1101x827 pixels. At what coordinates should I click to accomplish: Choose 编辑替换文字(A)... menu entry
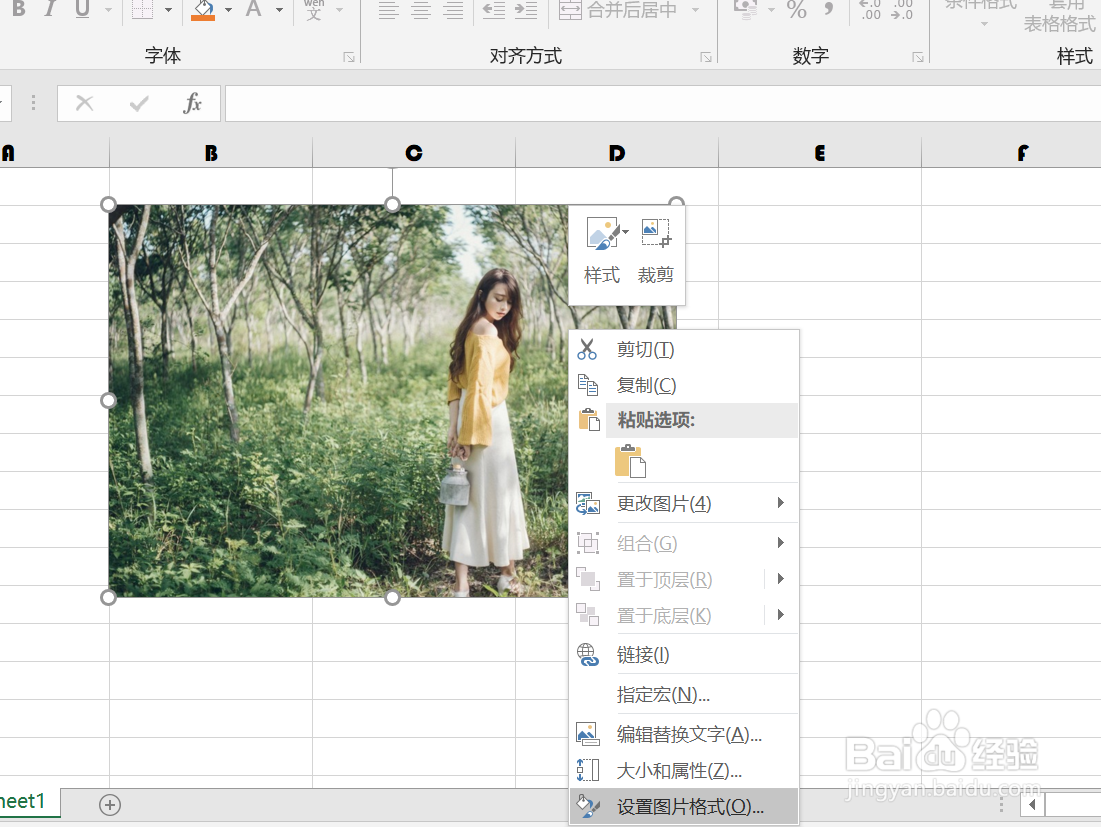pos(684,734)
